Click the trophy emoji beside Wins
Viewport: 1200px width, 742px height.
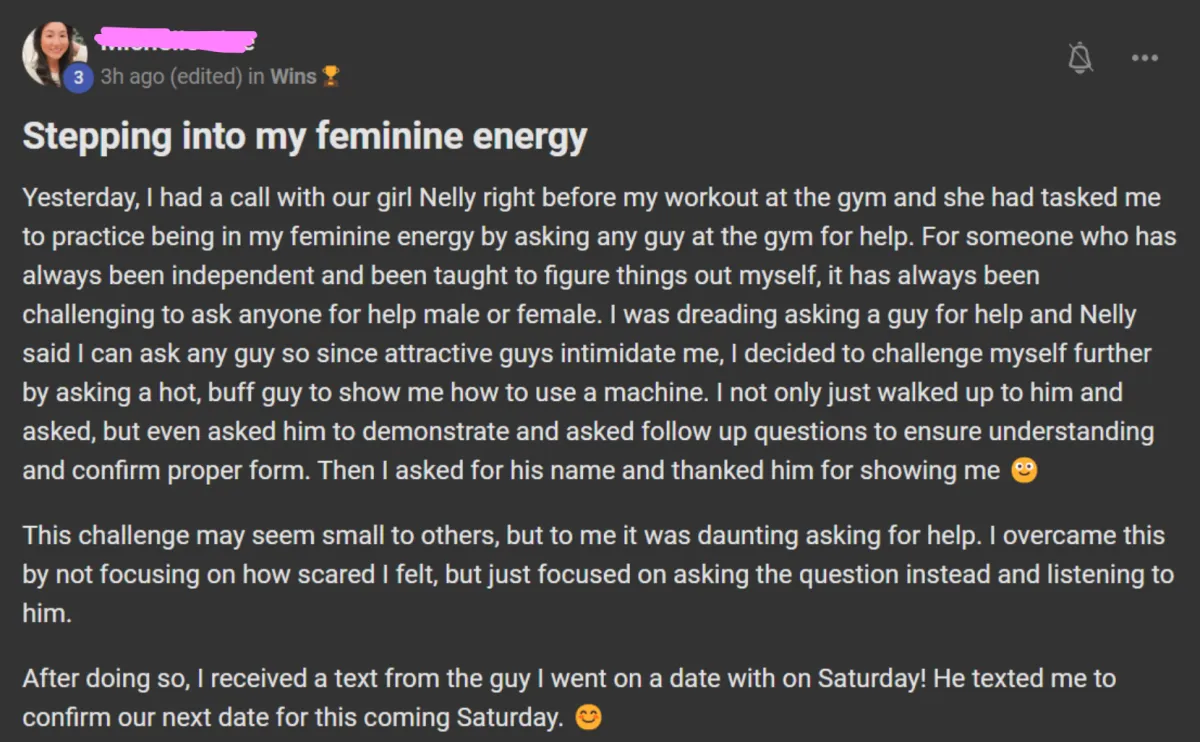[331, 77]
